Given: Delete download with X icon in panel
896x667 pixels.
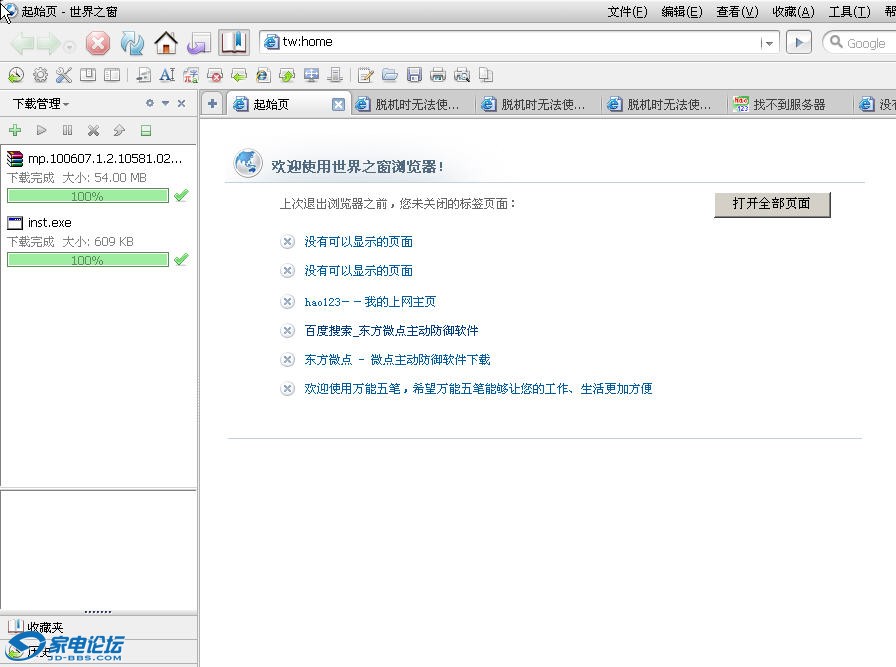Looking at the screenshot, I should 93,130.
